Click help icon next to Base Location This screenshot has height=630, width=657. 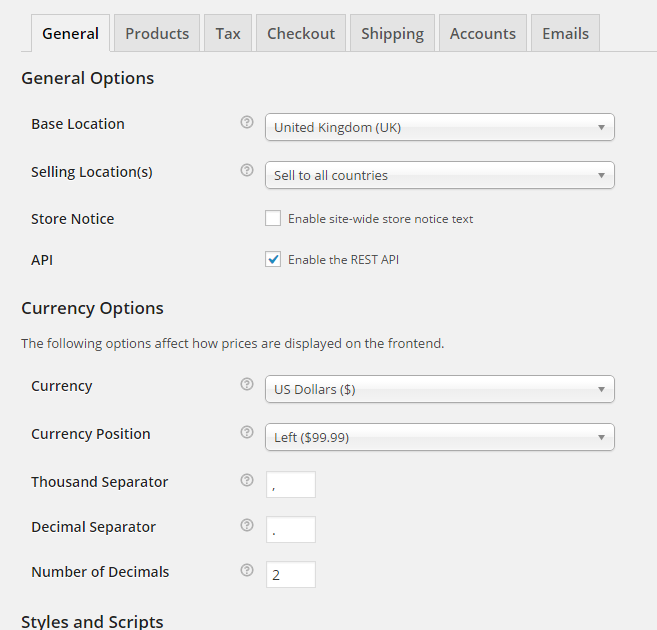247,123
